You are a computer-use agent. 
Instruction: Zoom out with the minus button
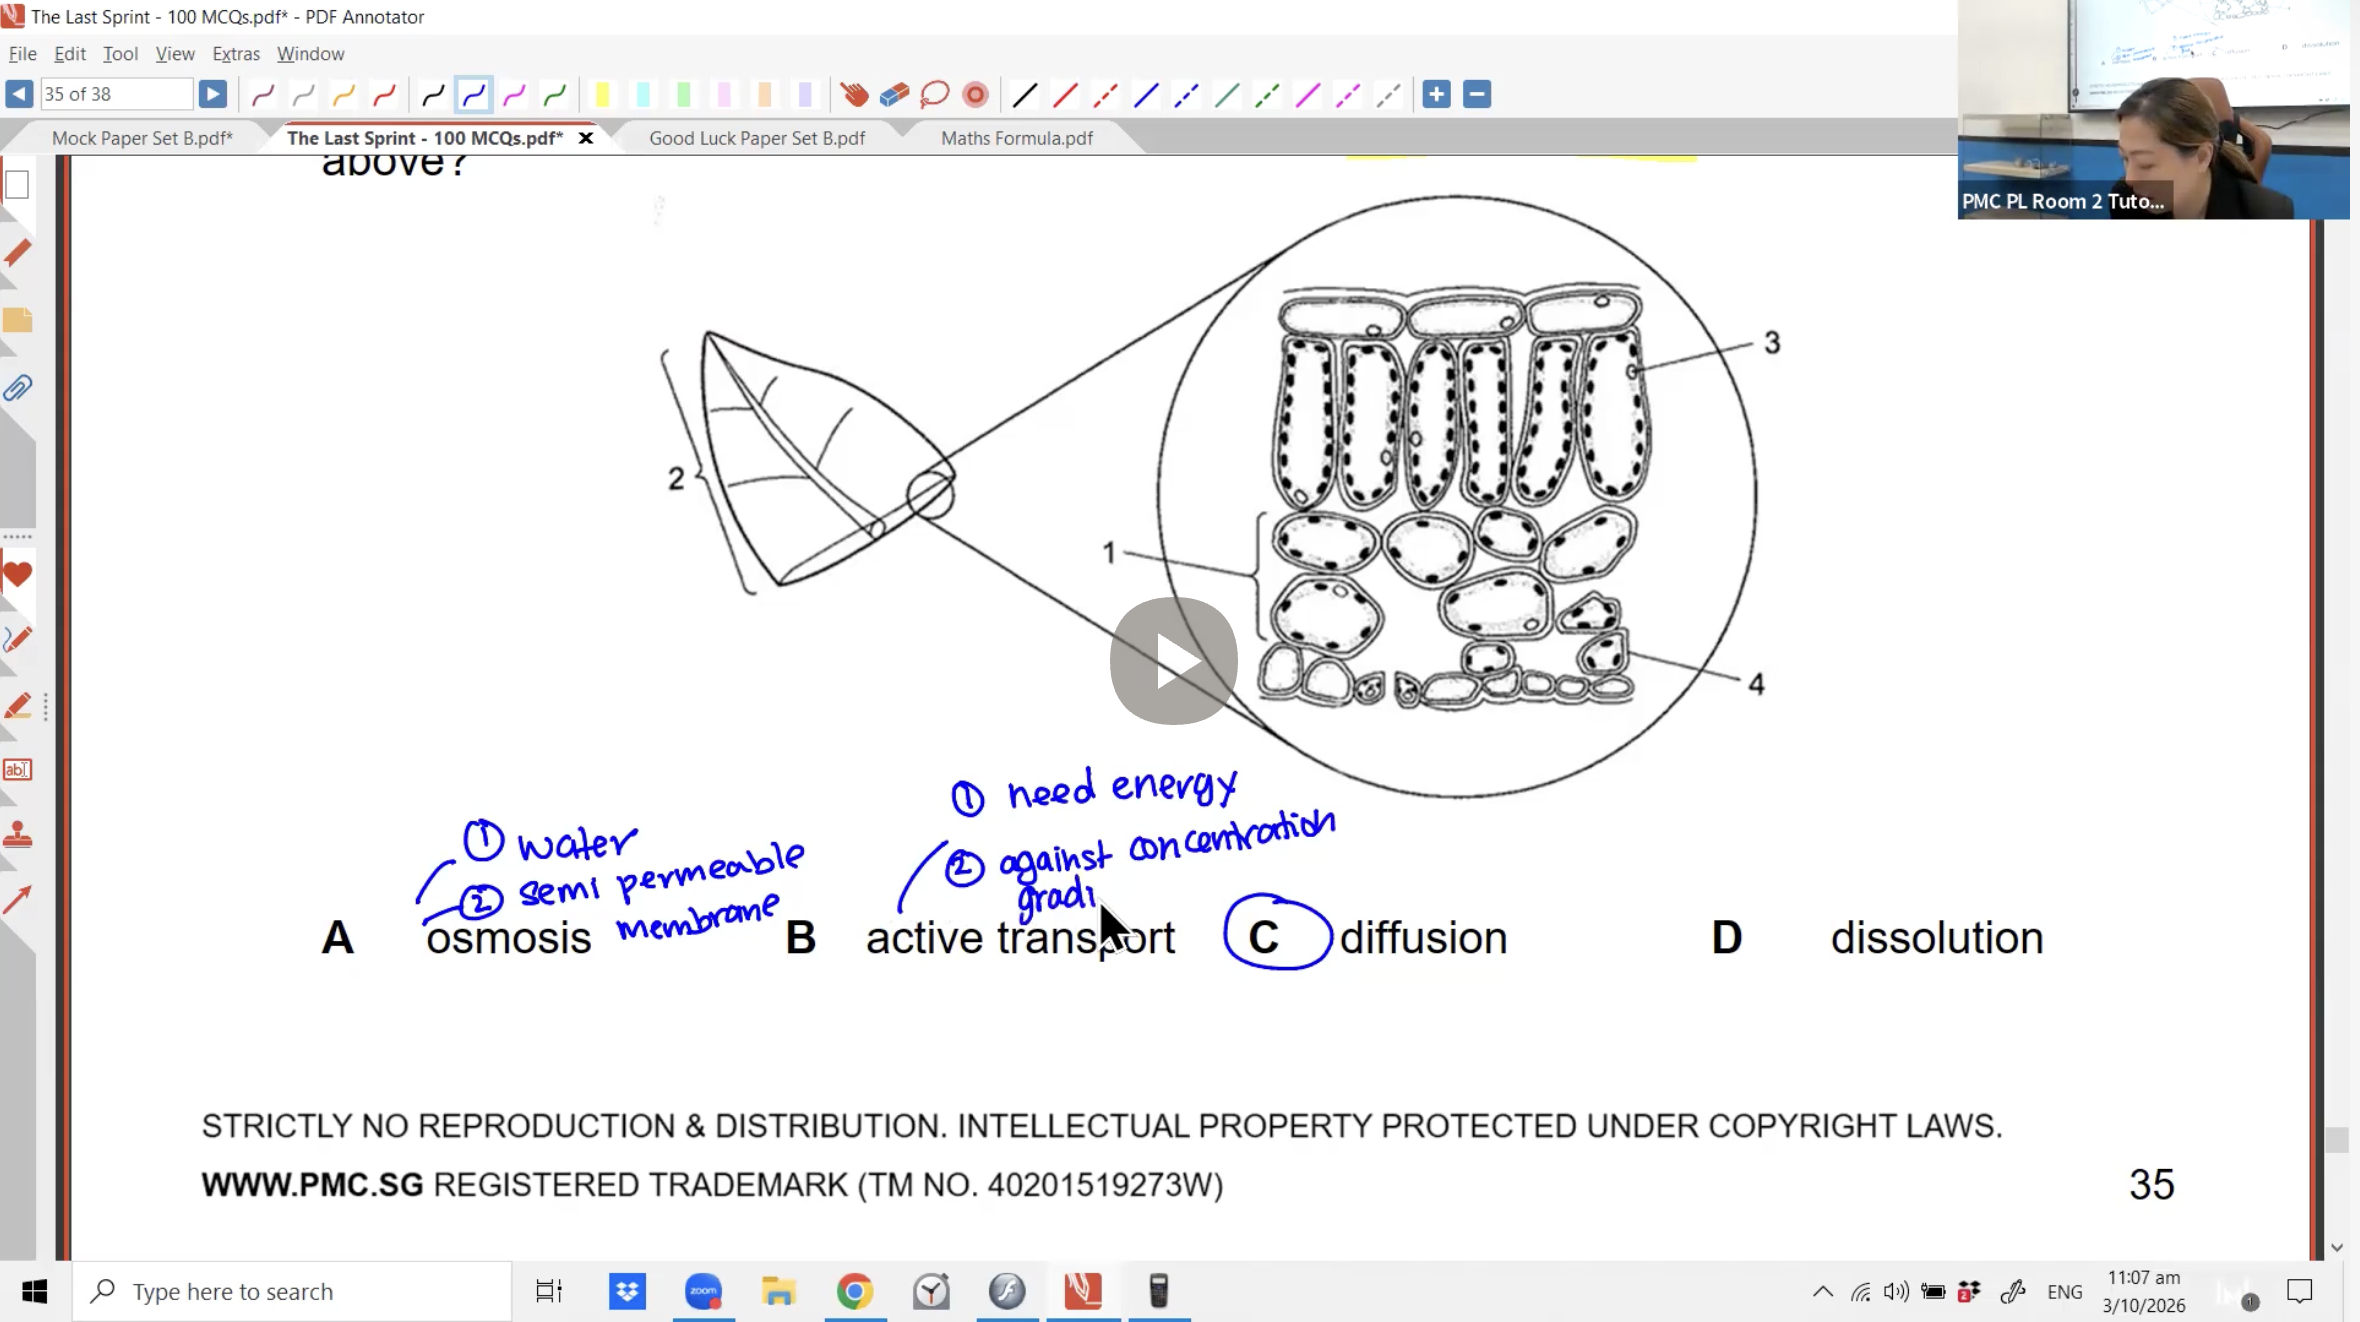pyautogui.click(x=1477, y=94)
